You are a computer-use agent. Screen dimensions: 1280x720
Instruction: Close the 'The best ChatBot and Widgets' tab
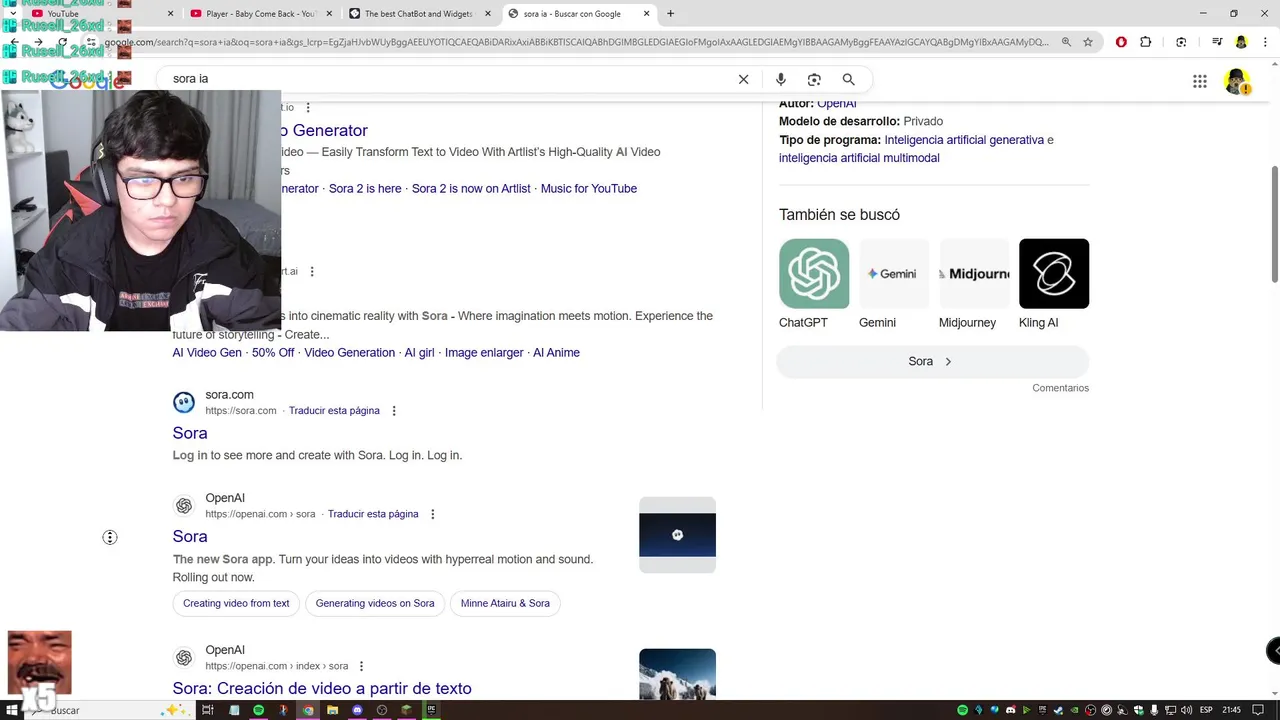[488, 14]
